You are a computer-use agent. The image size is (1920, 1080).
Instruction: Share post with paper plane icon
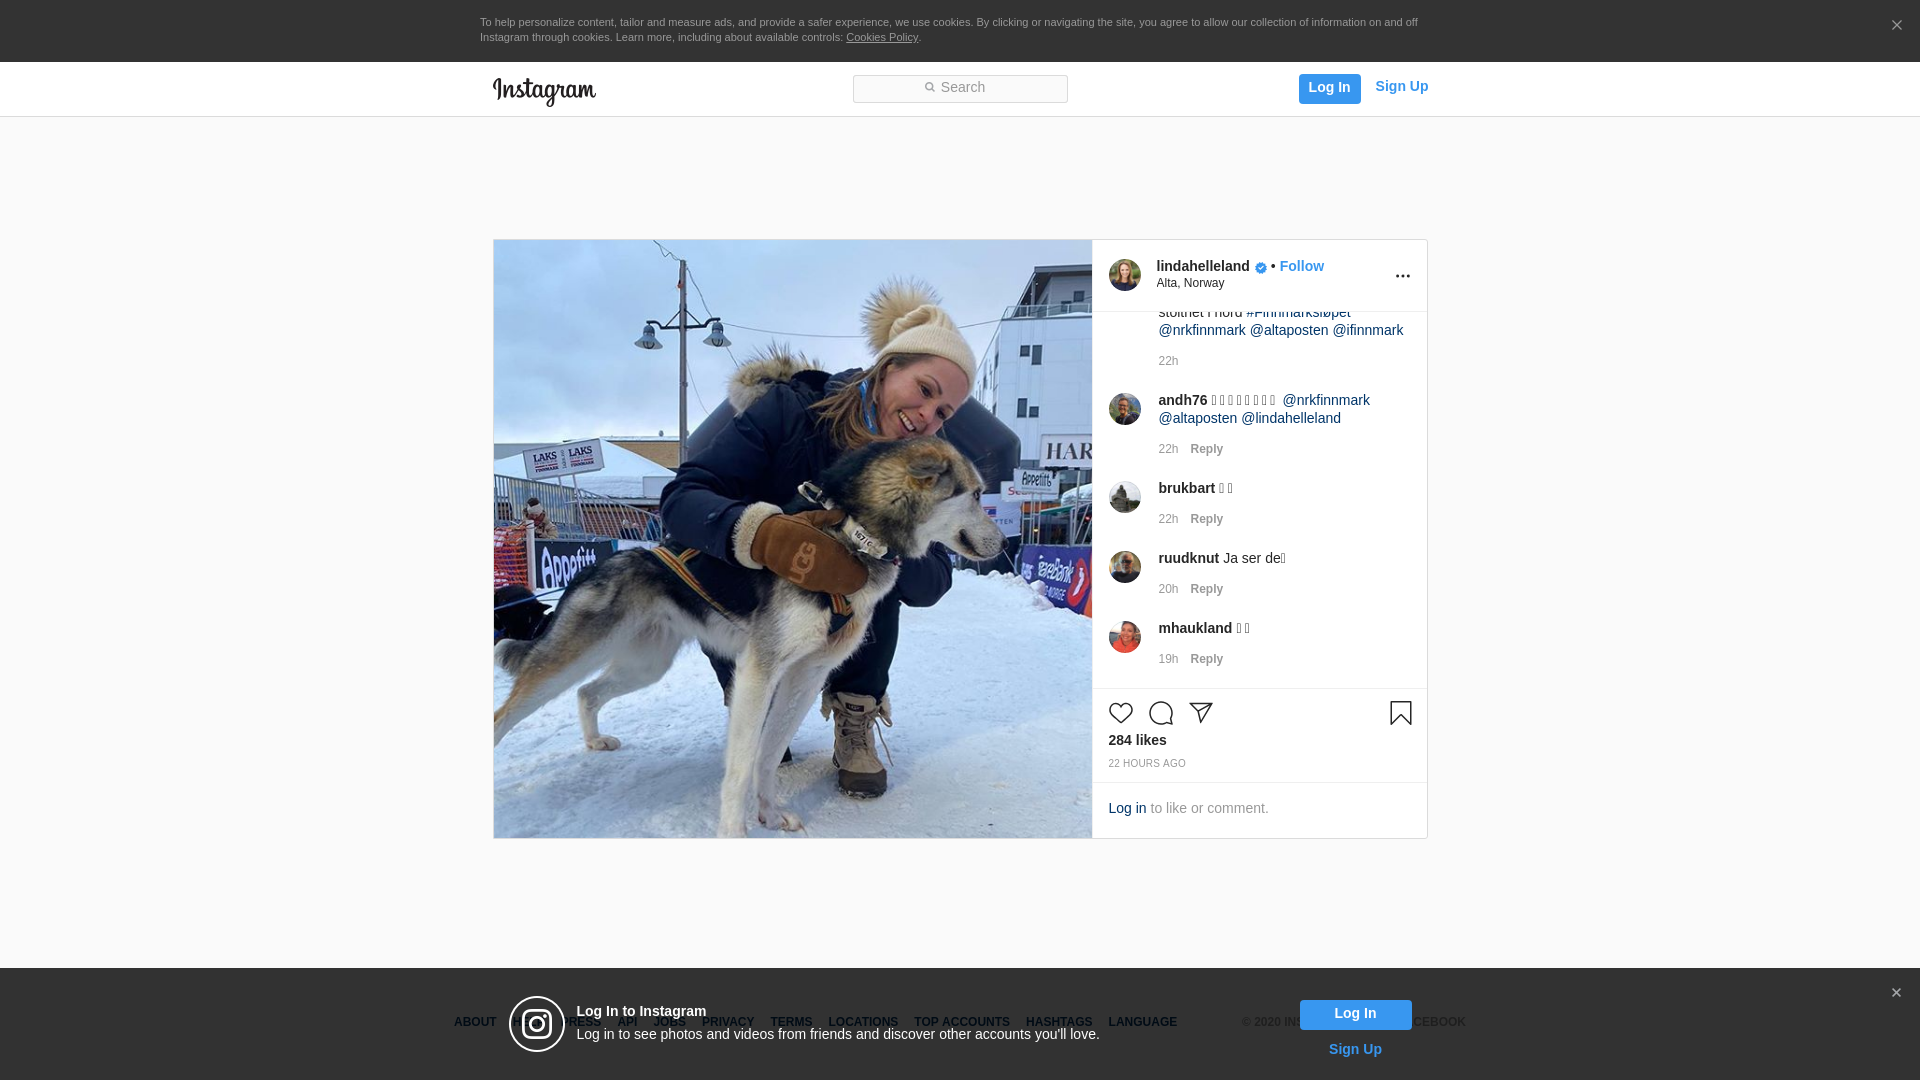(x=1200, y=713)
